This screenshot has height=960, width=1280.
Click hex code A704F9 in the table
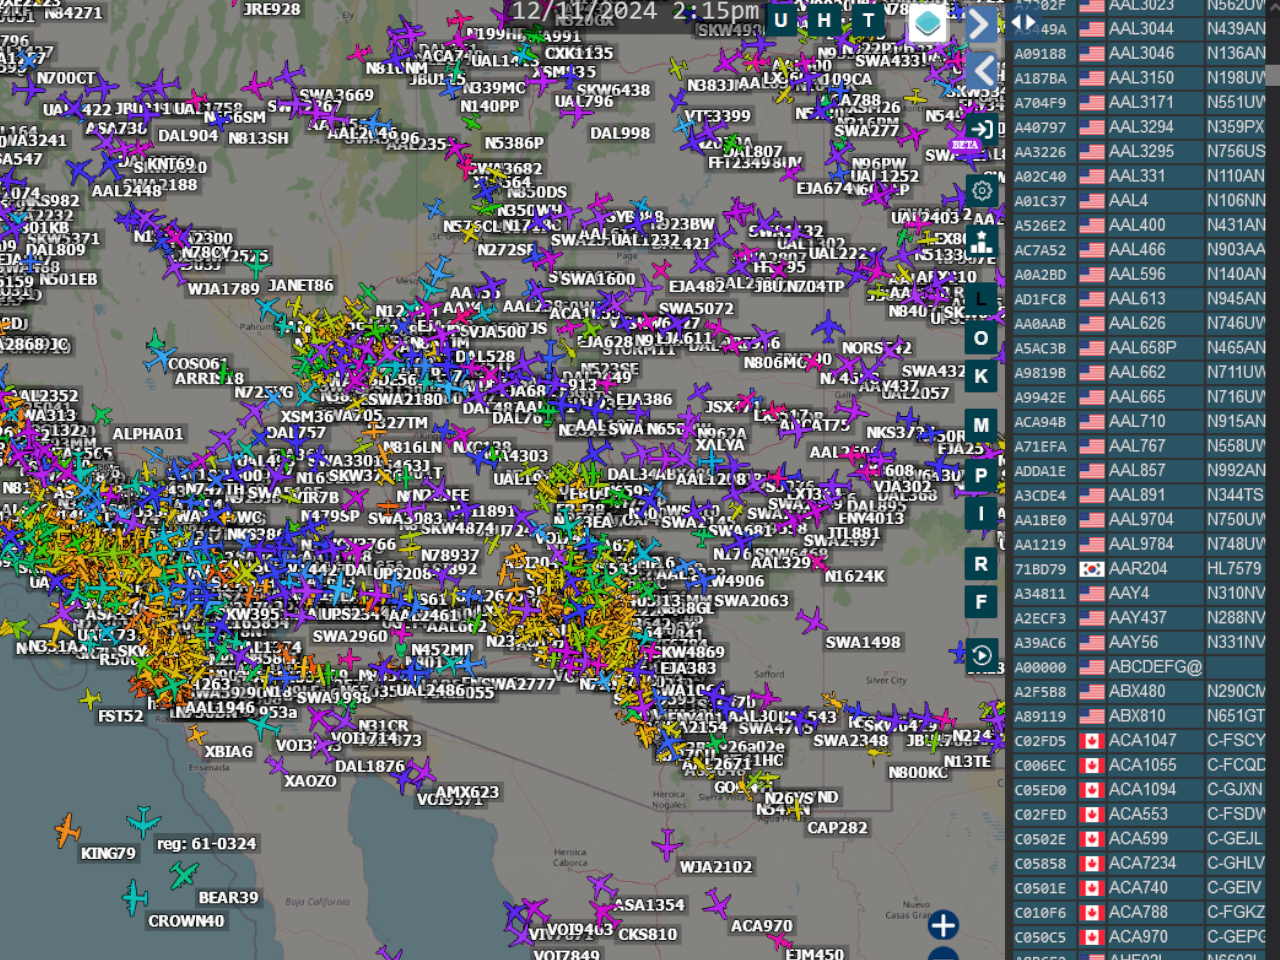tap(1040, 103)
